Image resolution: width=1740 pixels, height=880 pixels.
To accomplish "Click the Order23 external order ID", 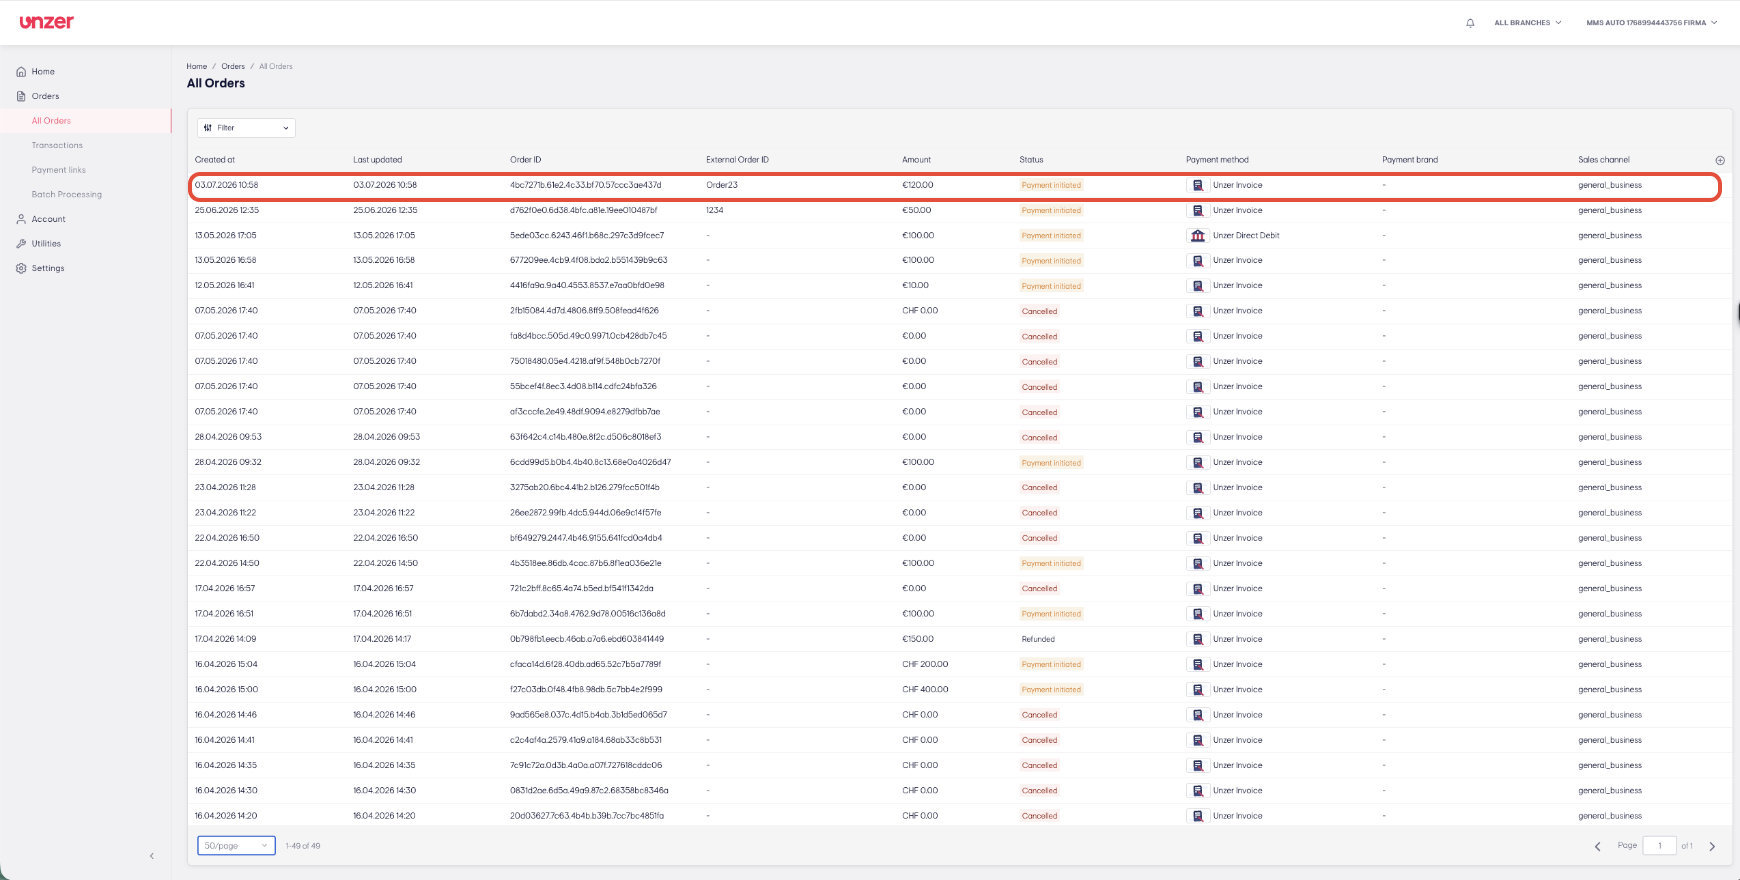I will point(722,185).
